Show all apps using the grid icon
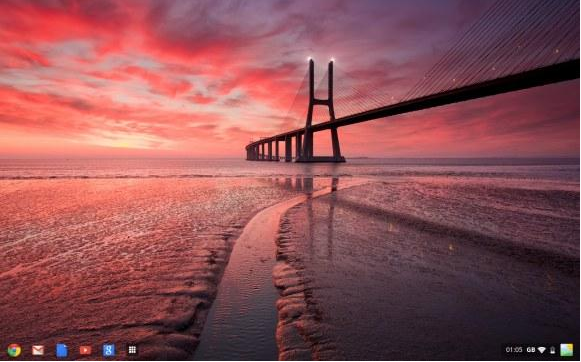Image resolution: width=581 pixels, height=362 pixels. click(132, 350)
